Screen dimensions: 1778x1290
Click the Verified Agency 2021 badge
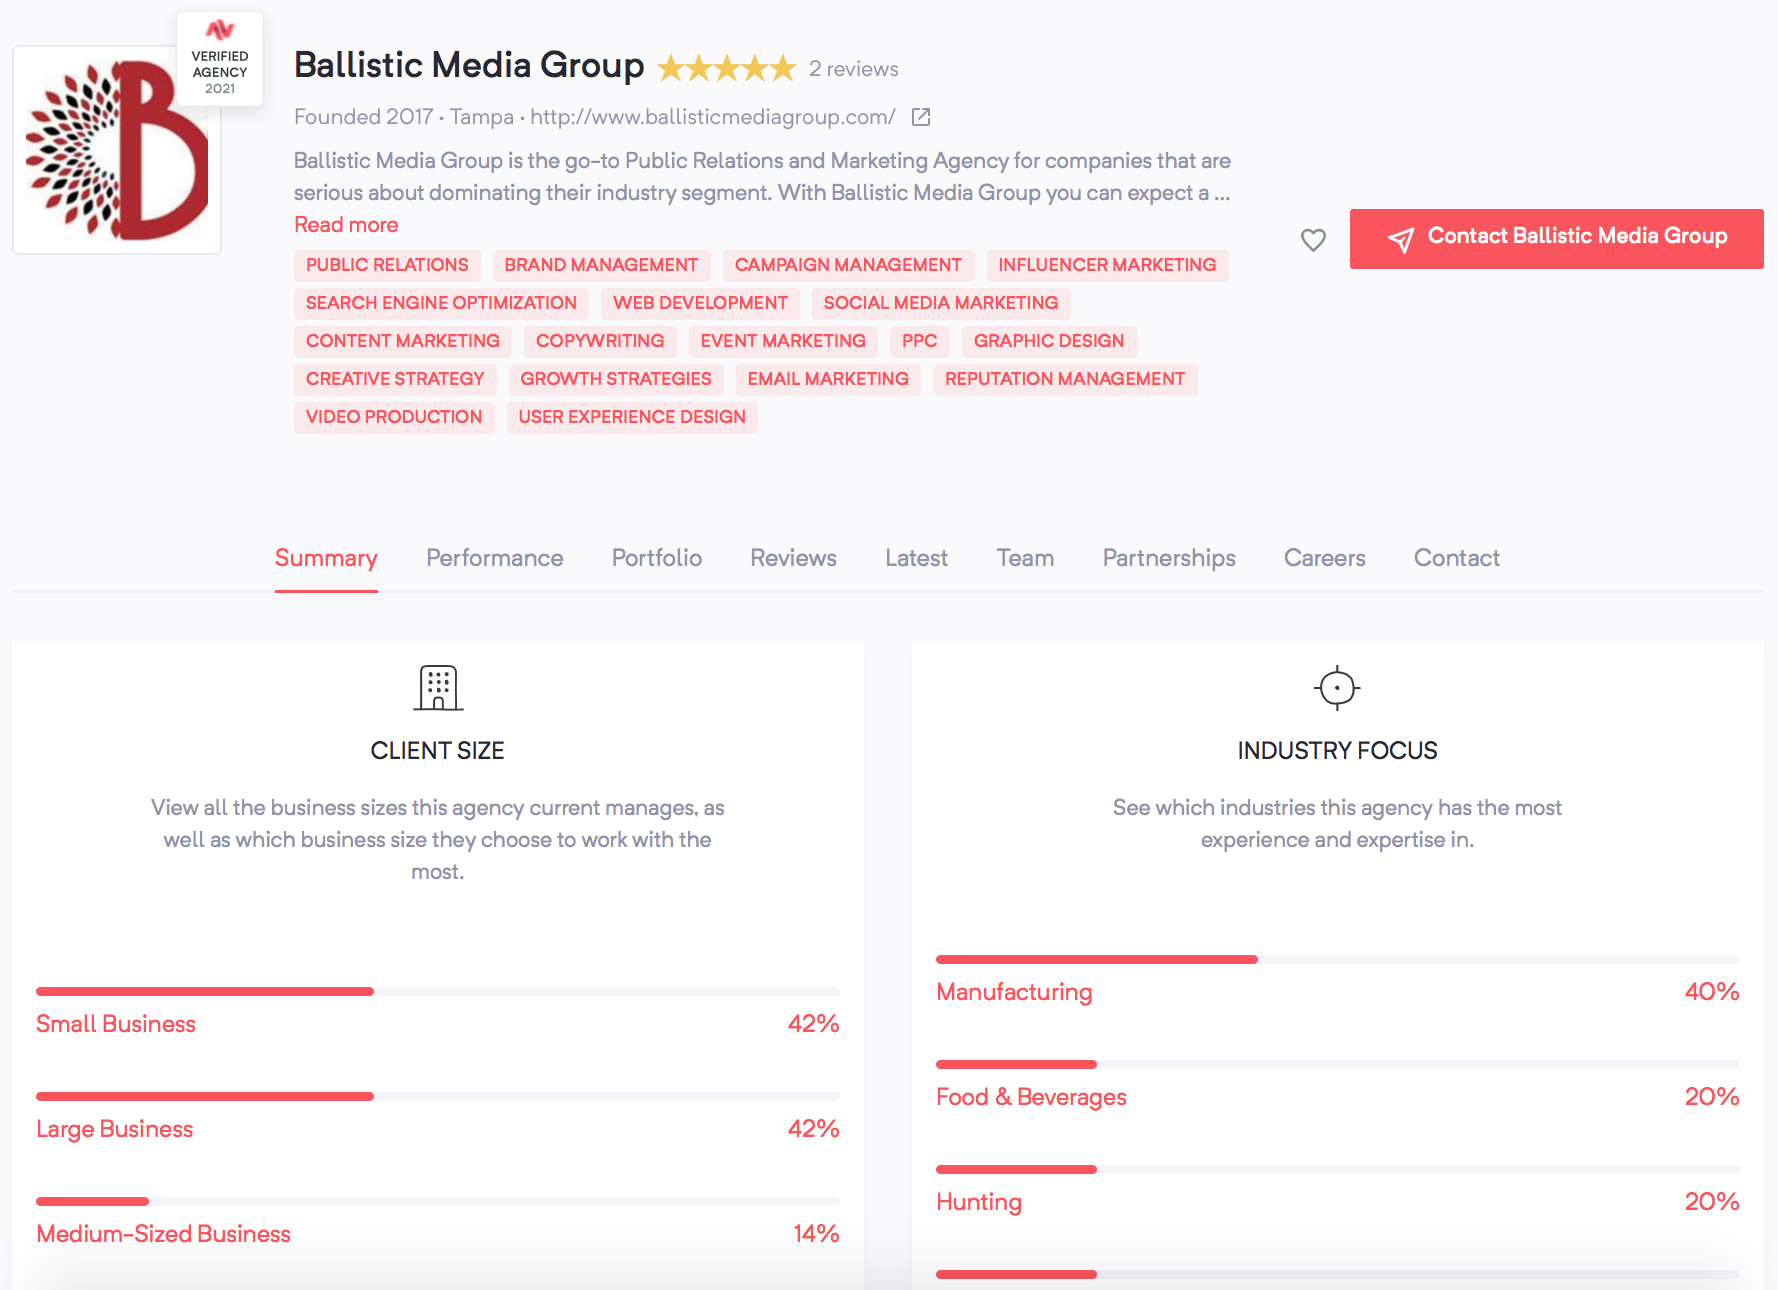tap(220, 58)
